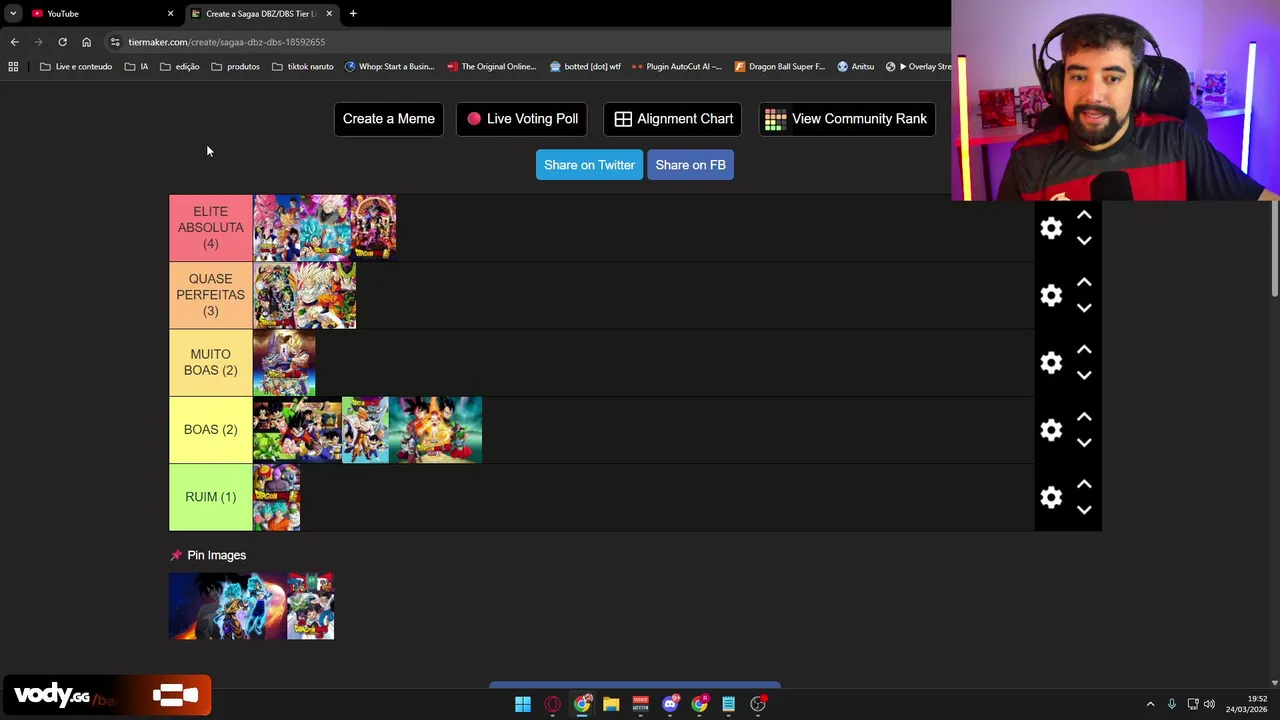Viewport: 1280px width, 720px height.
Task: Move QUASE PERFEITAS tier down with chevron
Action: [x=1084, y=308]
